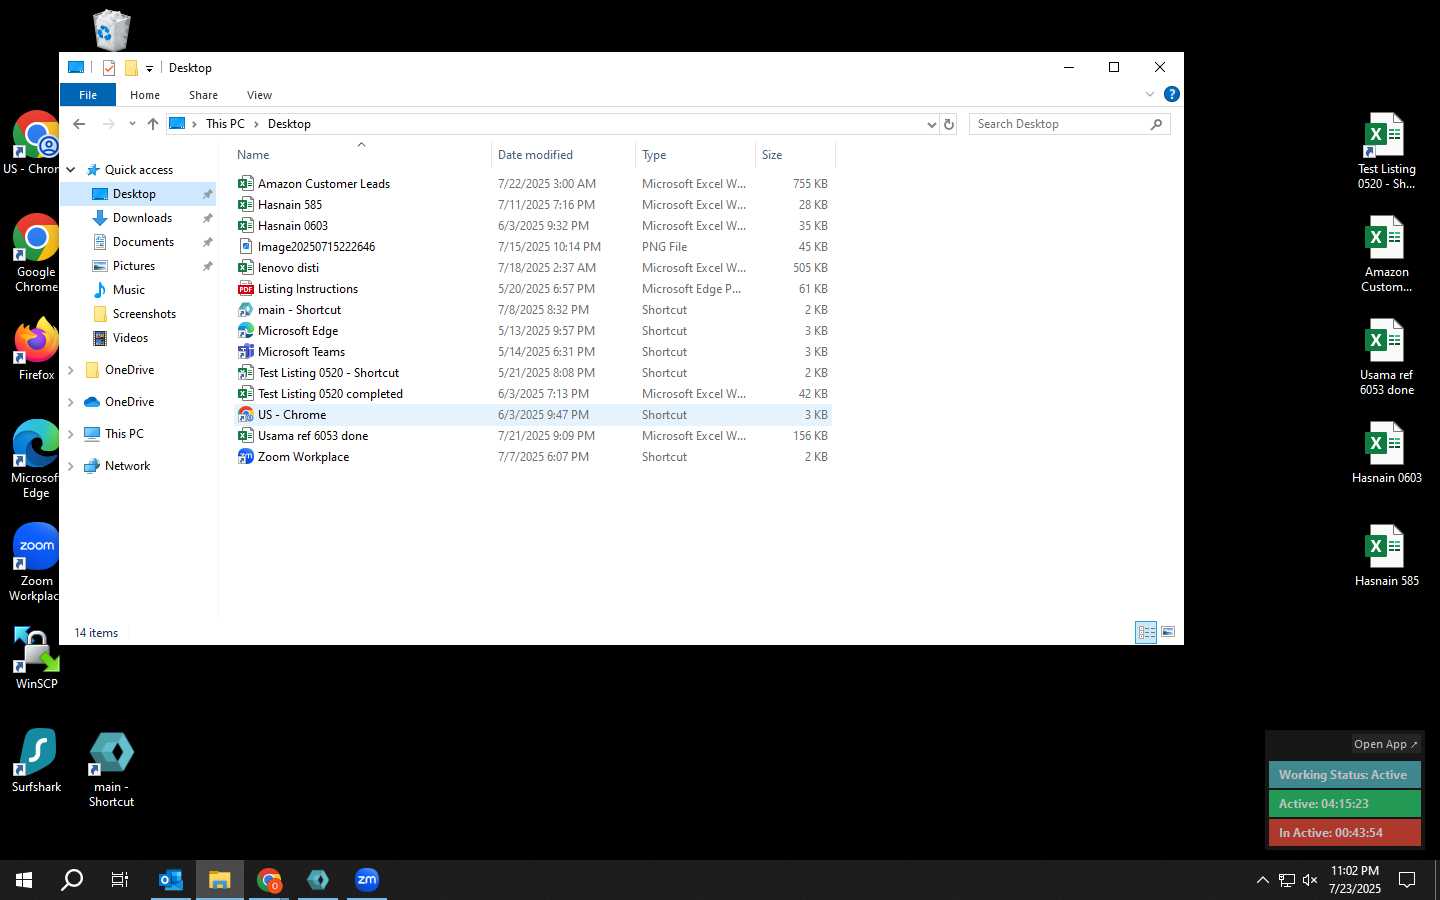The width and height of the screenshot is (1440, 900).
Task: Expand Network tree node
Action: (71, 466)
